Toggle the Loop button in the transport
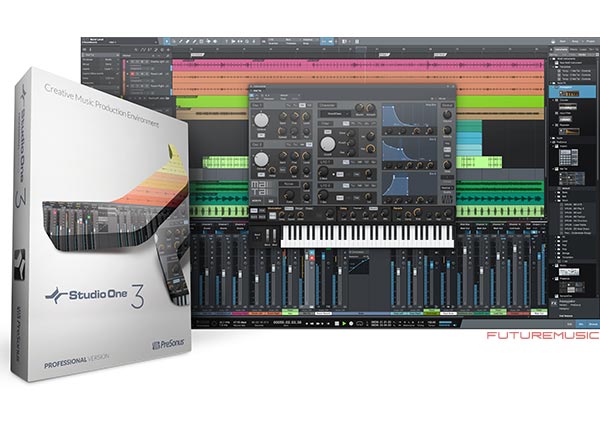The width and height of the screenshot is (600, 430). pos(360,324)
